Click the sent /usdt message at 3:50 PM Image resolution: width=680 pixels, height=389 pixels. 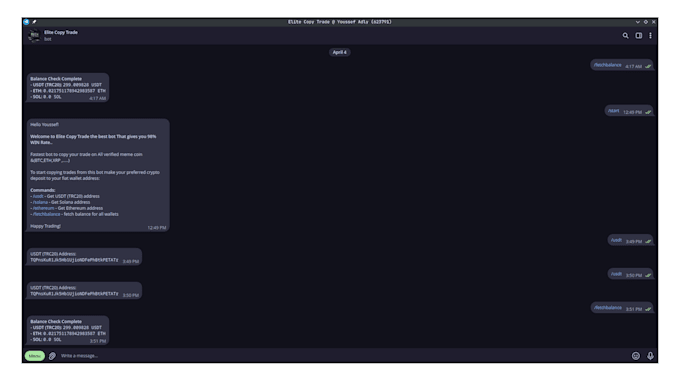[x=630, y=274]
